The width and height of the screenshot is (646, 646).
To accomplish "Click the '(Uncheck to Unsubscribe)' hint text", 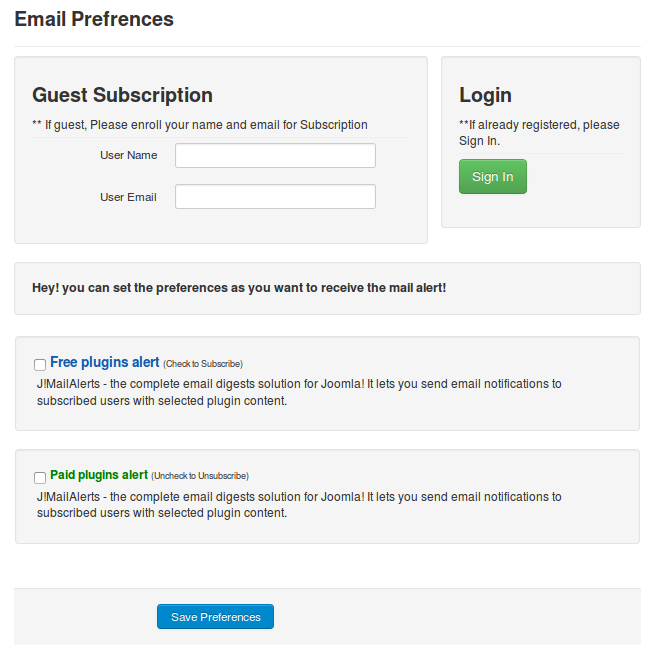I will [x=200, y=476].
